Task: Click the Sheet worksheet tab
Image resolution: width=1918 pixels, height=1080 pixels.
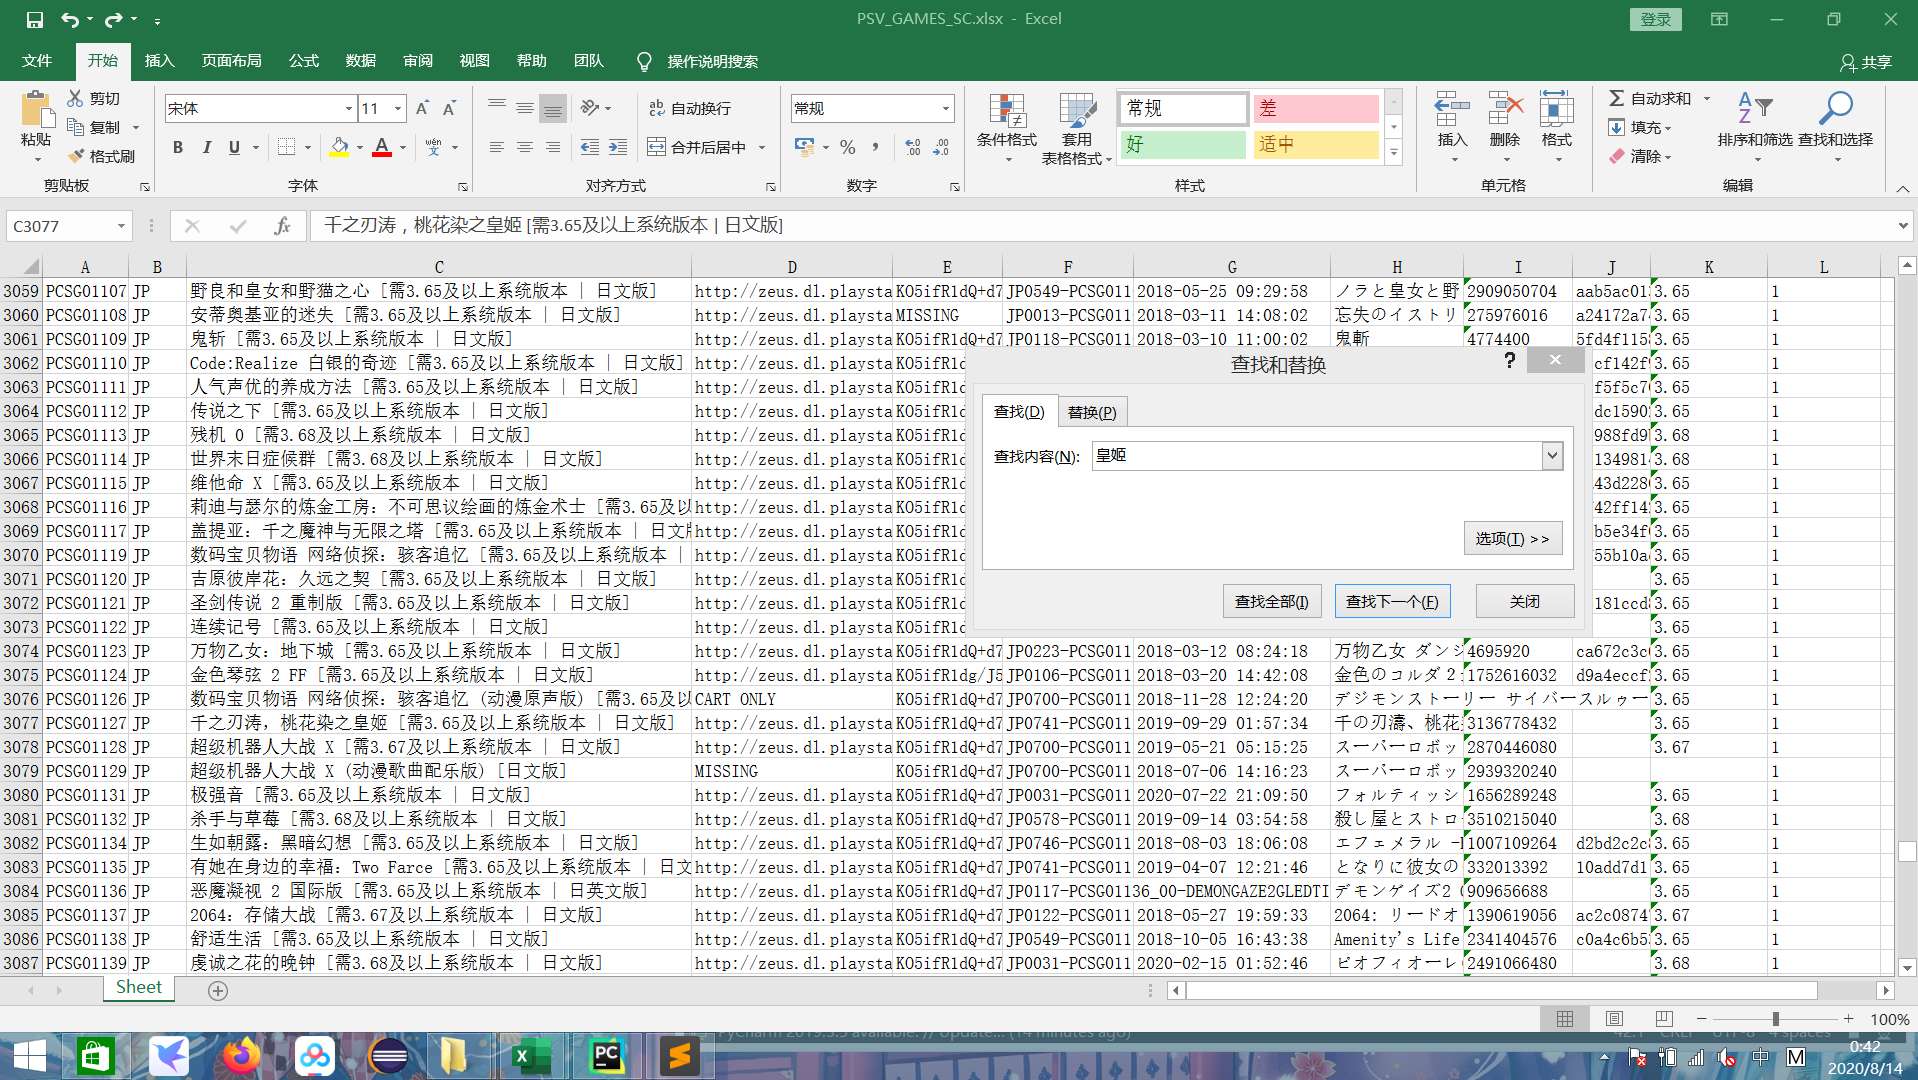Action: [139, 988]
